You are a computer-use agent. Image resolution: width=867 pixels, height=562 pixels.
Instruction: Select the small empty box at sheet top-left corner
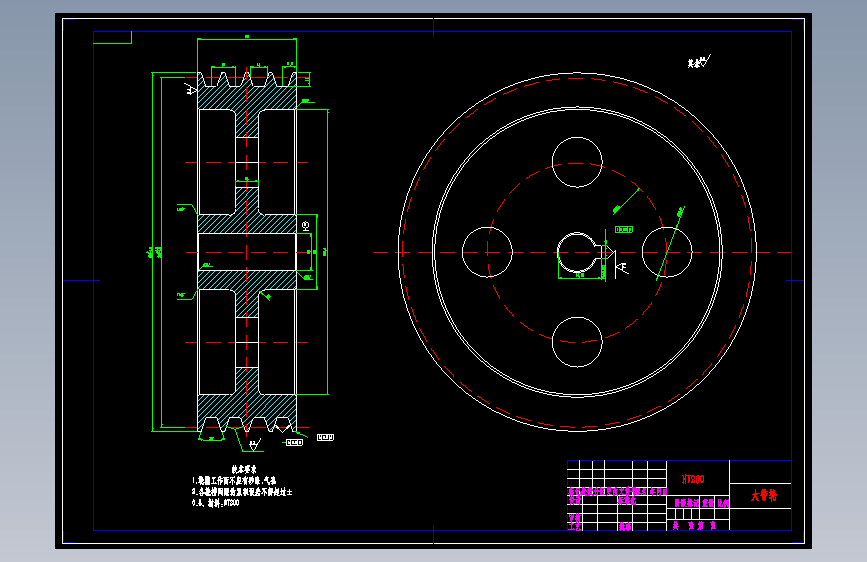[x=112, y=37]
